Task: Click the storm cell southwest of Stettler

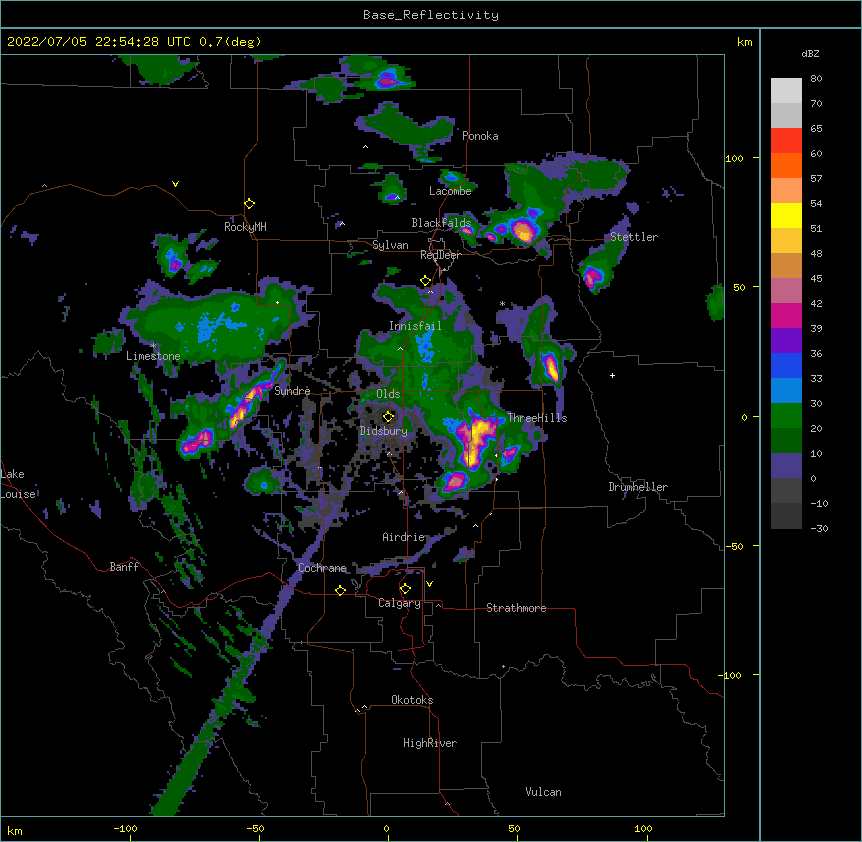Action: (x=592, y=276)
